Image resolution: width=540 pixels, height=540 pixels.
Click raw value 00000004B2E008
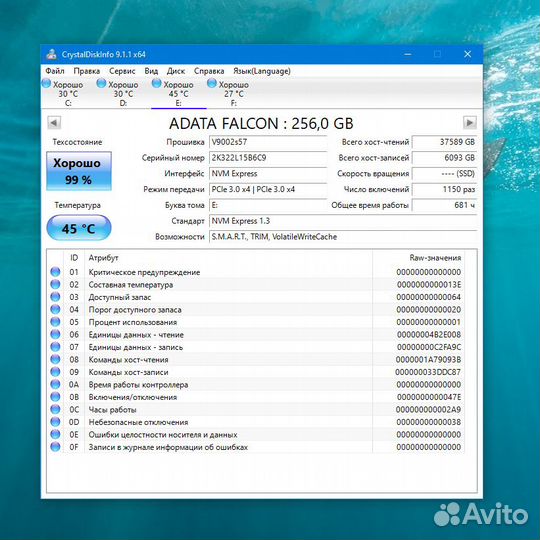click(x=429, y=335)
